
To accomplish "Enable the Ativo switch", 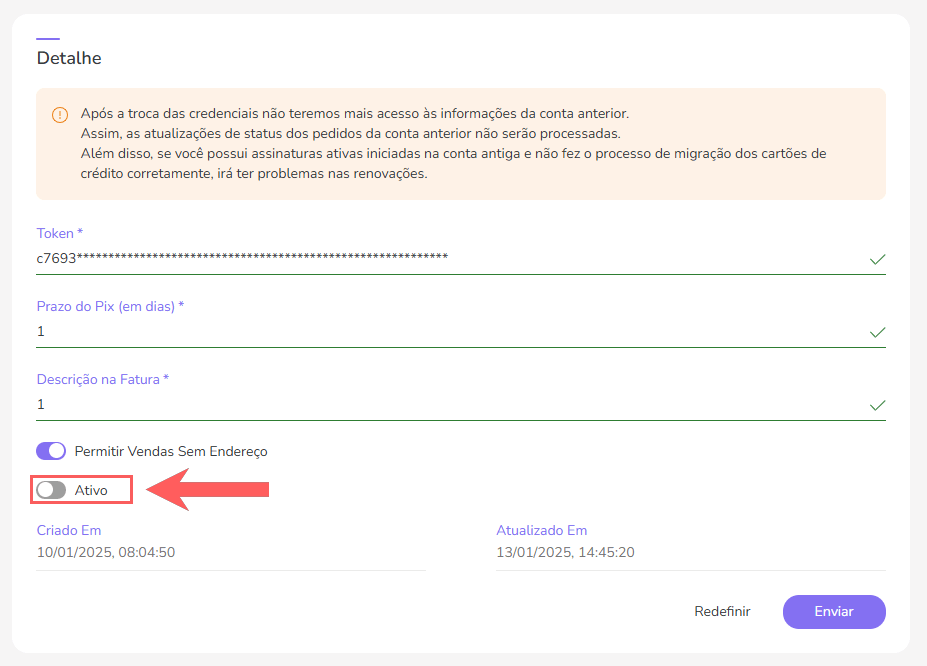I will coord(51,490).
